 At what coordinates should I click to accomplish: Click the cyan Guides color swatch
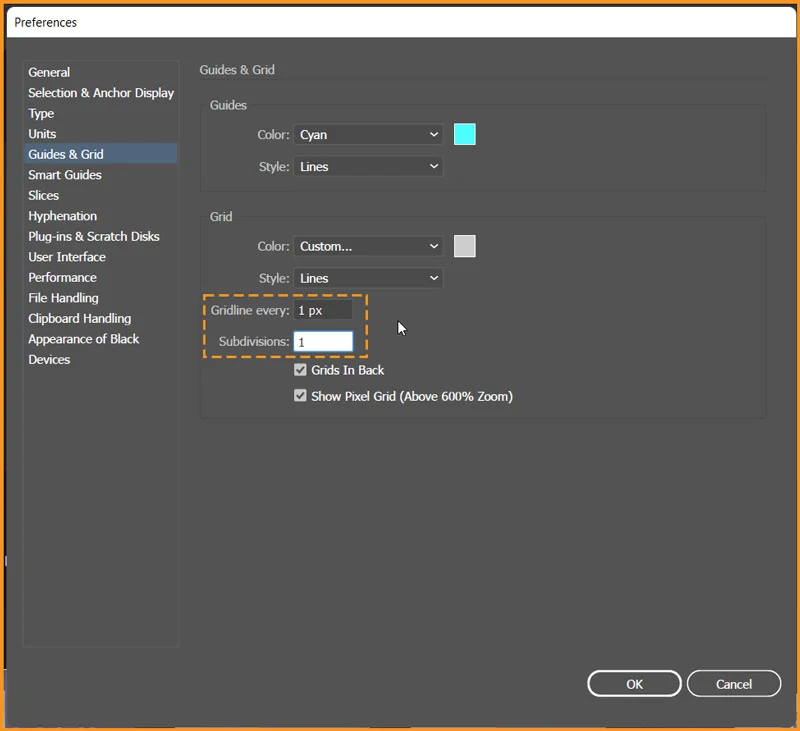[464, 135]
